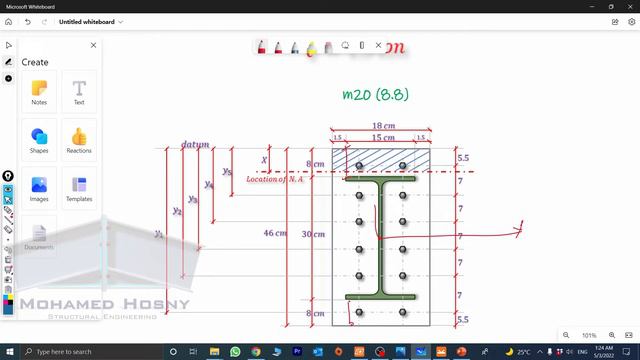This screenshot has height=360, width=640.
Task: Go to the whiteboard Home screen
Action: (x=9, y=22)
